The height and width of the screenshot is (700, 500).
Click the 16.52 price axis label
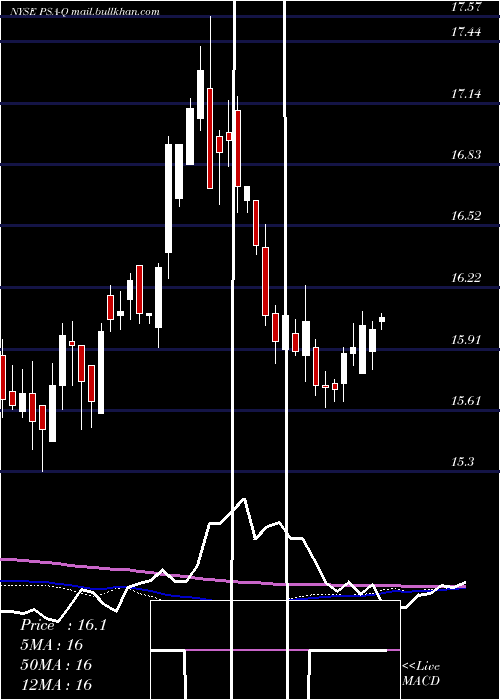point(467,216)
